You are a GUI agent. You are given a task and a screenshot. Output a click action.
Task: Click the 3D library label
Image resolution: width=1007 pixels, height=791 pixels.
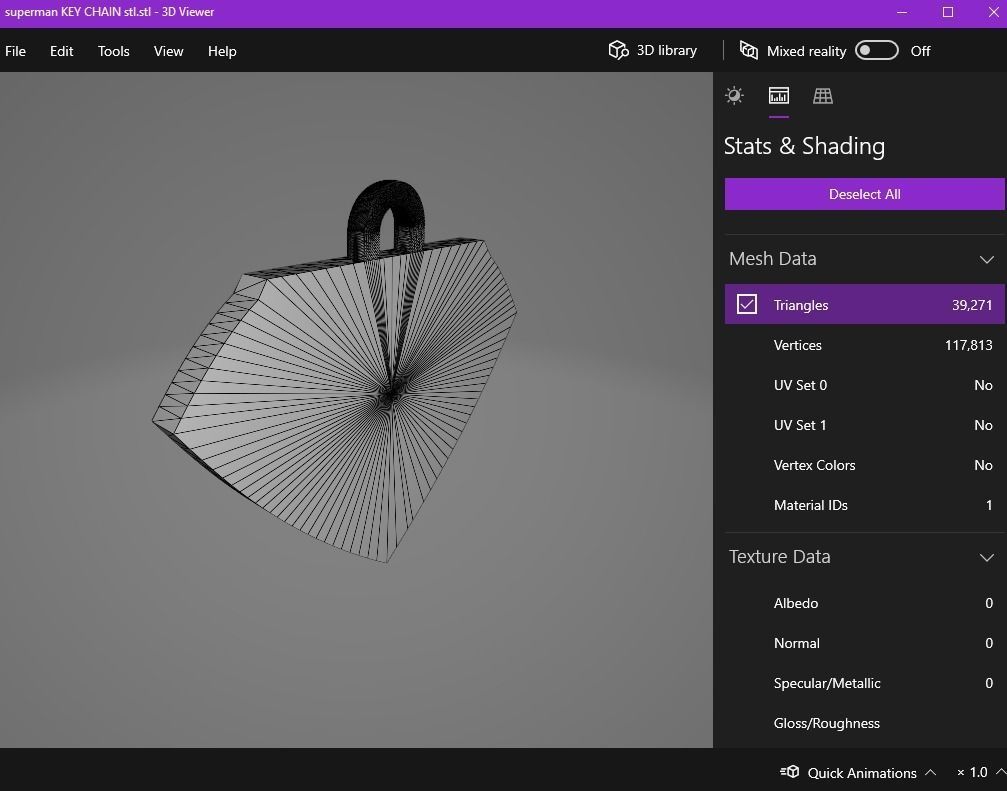[x=667, y=50]
